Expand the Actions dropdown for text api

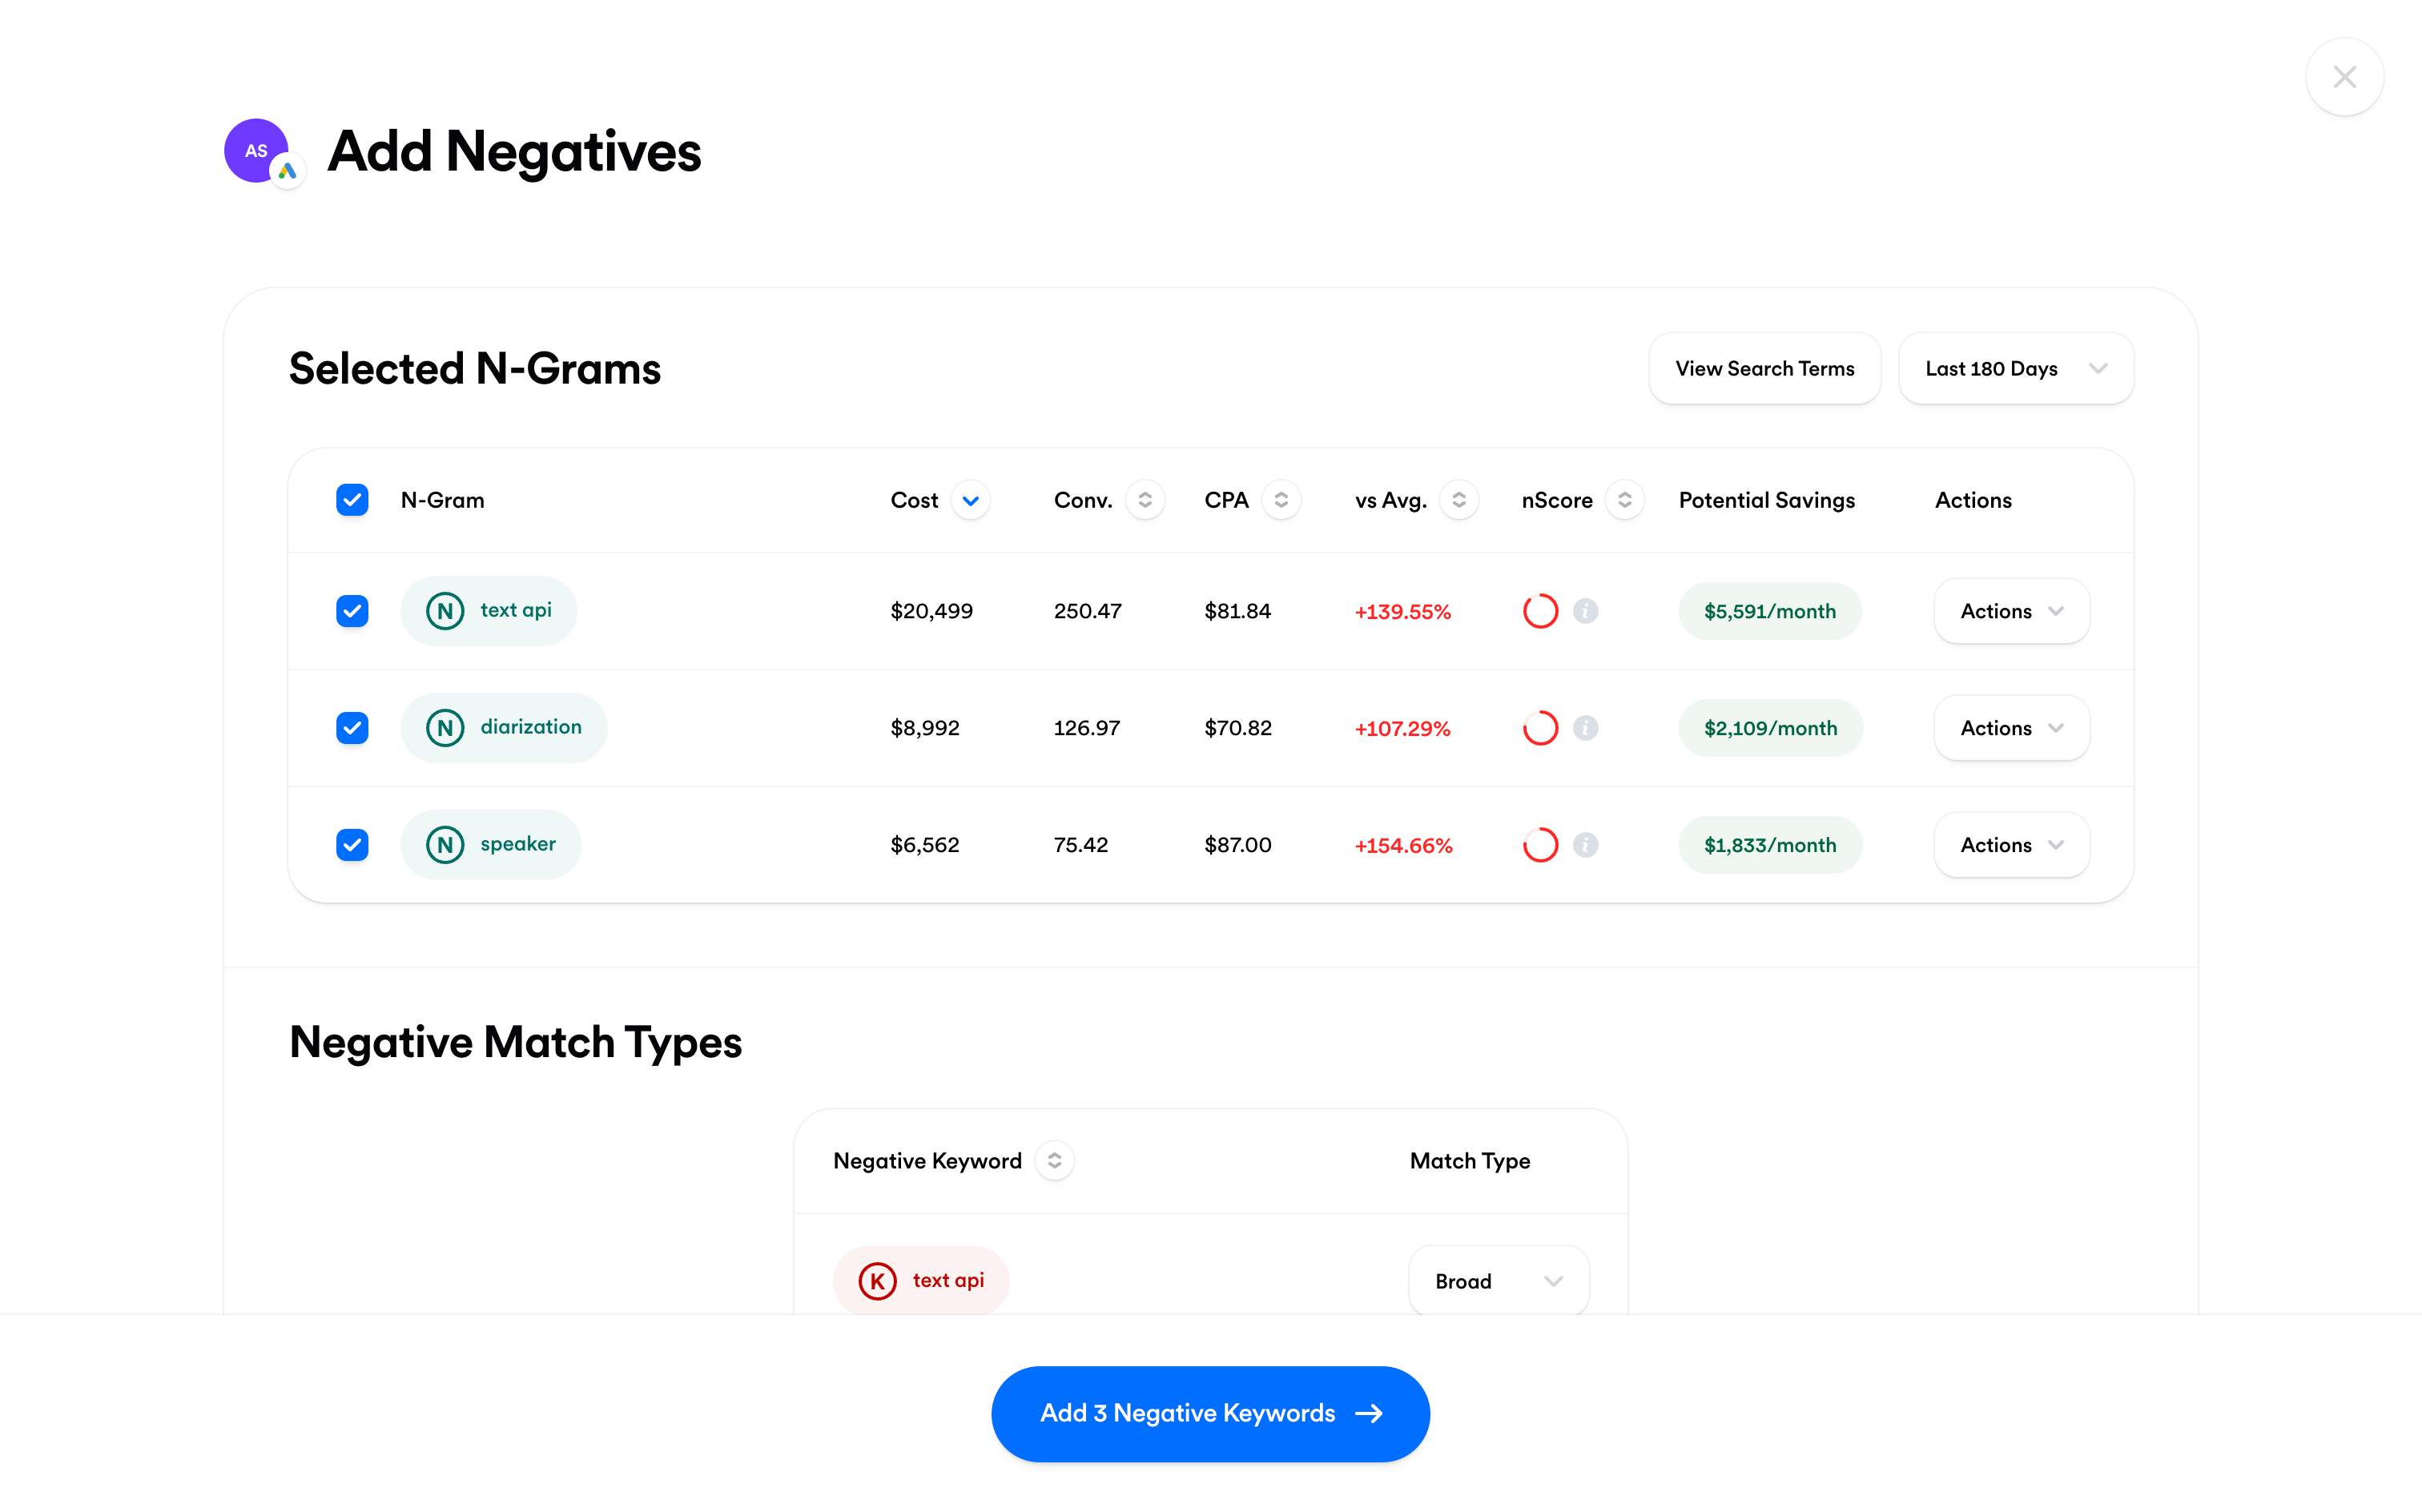[x=2011, y=609]
